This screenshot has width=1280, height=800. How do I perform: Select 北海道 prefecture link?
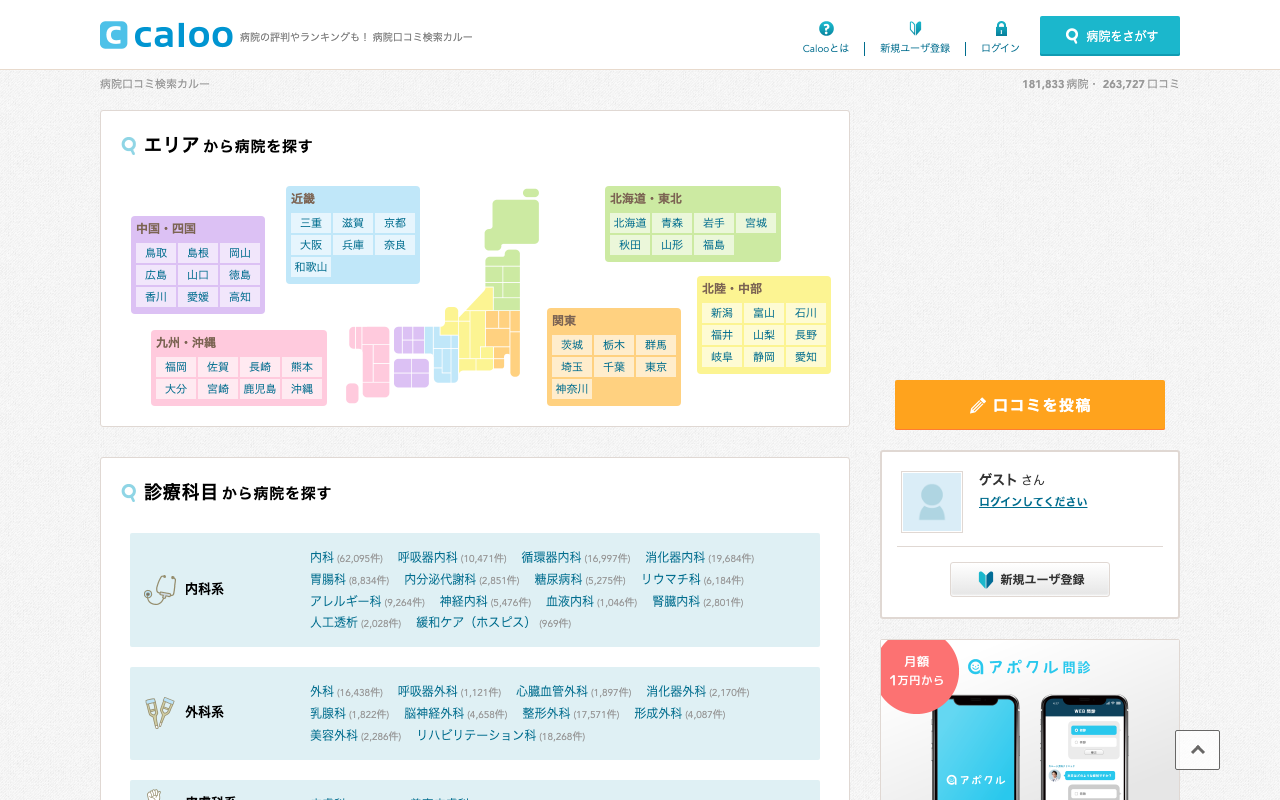[x=630, y=223]
